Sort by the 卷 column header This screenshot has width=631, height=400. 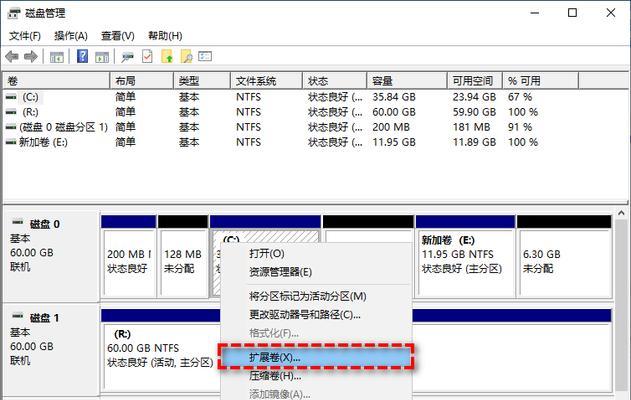[56, 81]
